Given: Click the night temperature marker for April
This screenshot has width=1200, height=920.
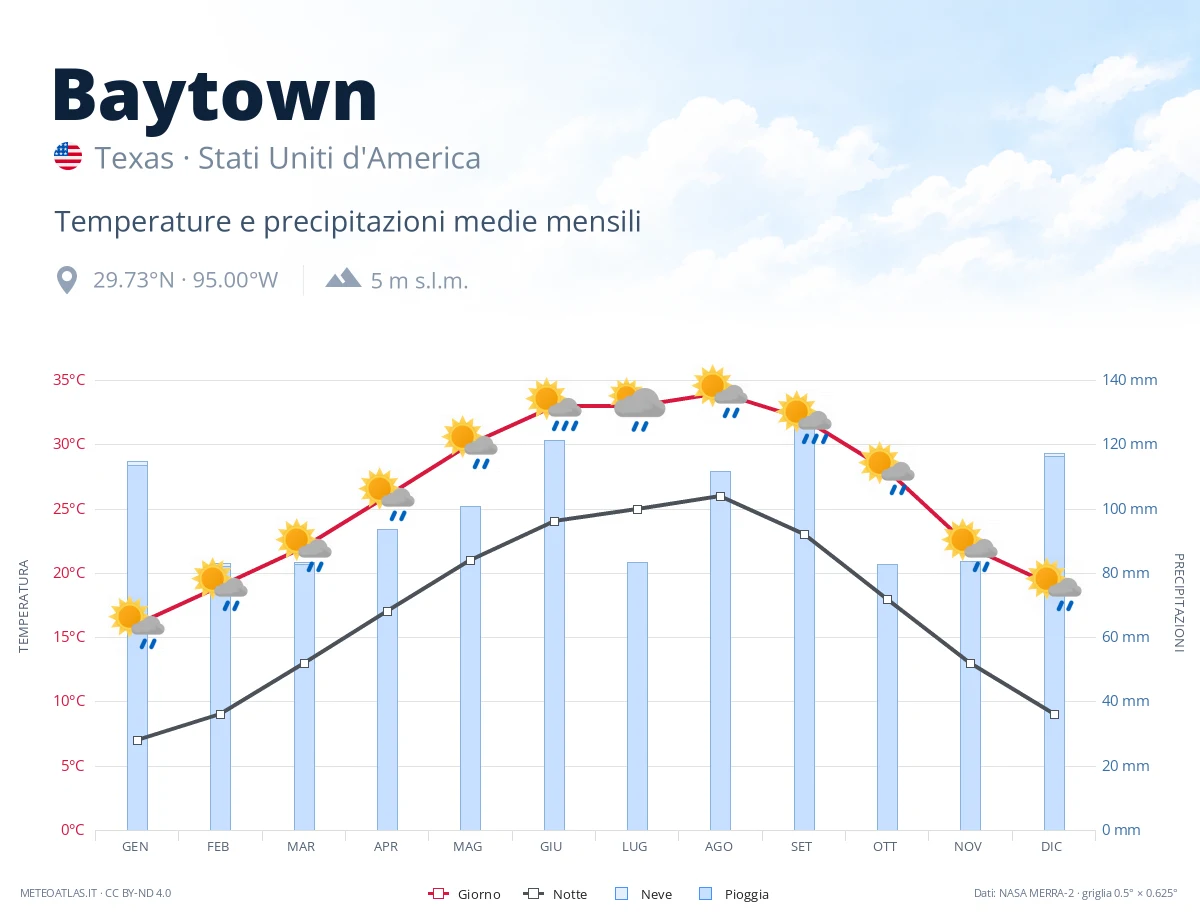Looking at the screenshot, I should [387, 611].
